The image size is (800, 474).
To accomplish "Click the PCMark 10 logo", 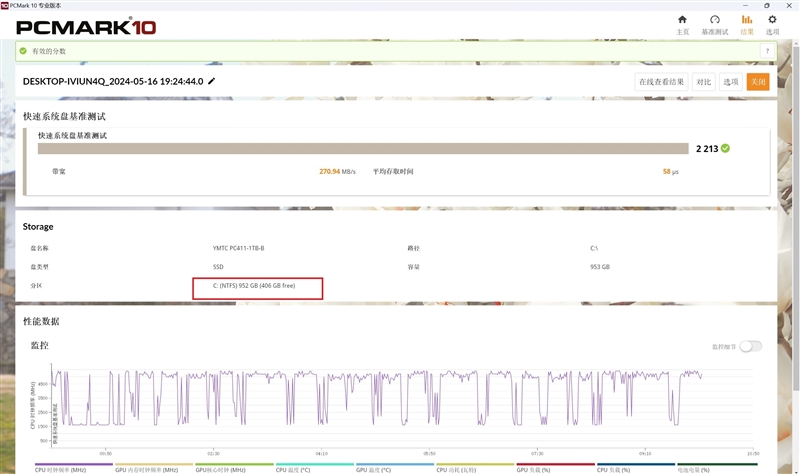I will [x=86, y=27].
